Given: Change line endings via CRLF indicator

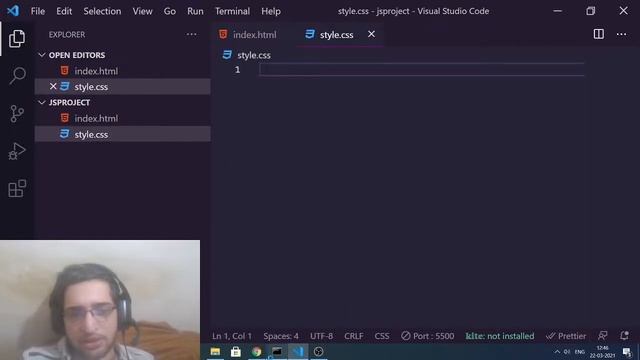Looking at the screenshot, I should [353, 336].
